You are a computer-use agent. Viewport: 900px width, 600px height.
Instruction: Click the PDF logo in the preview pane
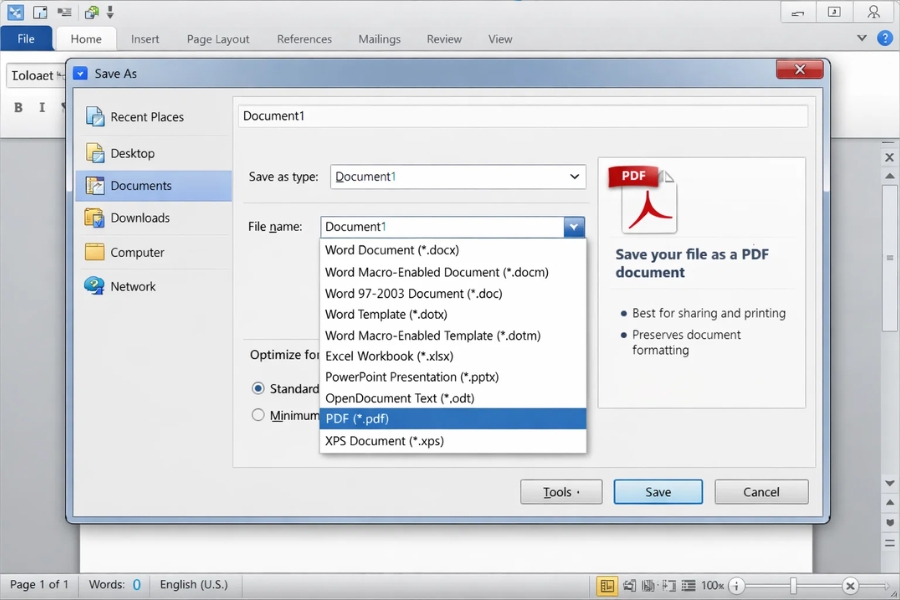point(644,199)
